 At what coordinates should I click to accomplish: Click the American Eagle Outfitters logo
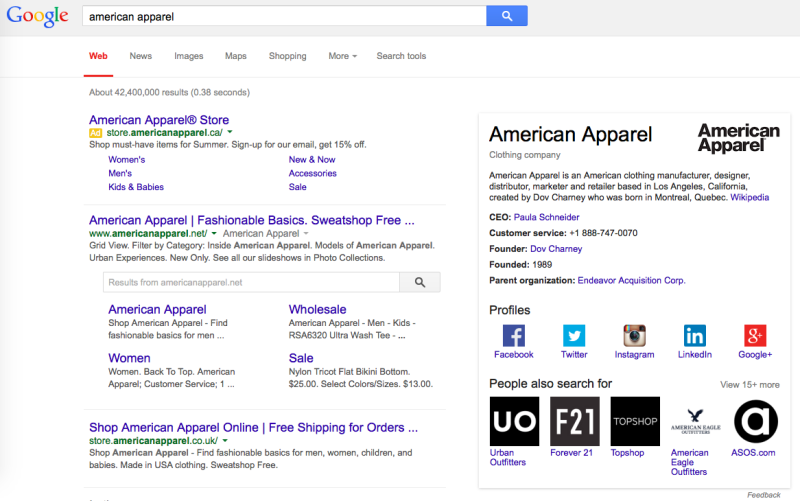pyautogui.click(x=695, y=421)
